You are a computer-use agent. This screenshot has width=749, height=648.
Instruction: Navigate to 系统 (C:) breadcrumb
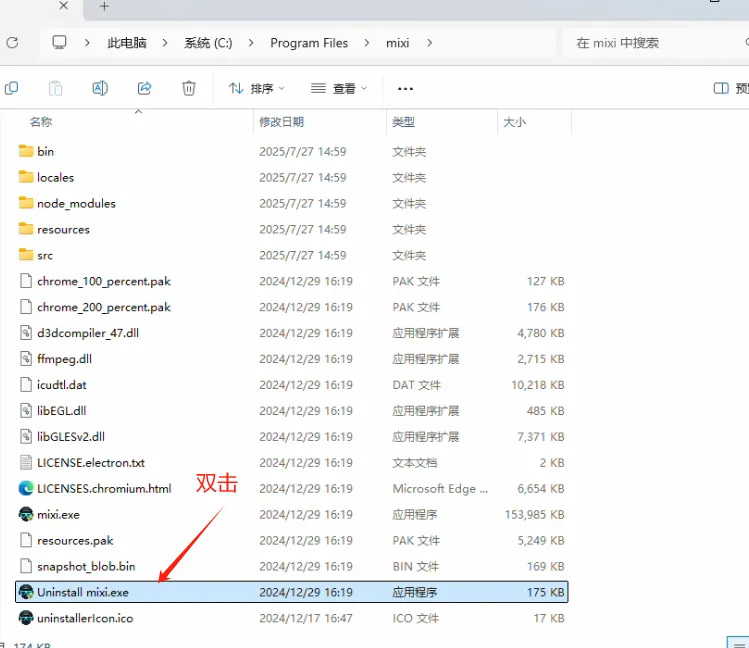(x=208, y=43)
